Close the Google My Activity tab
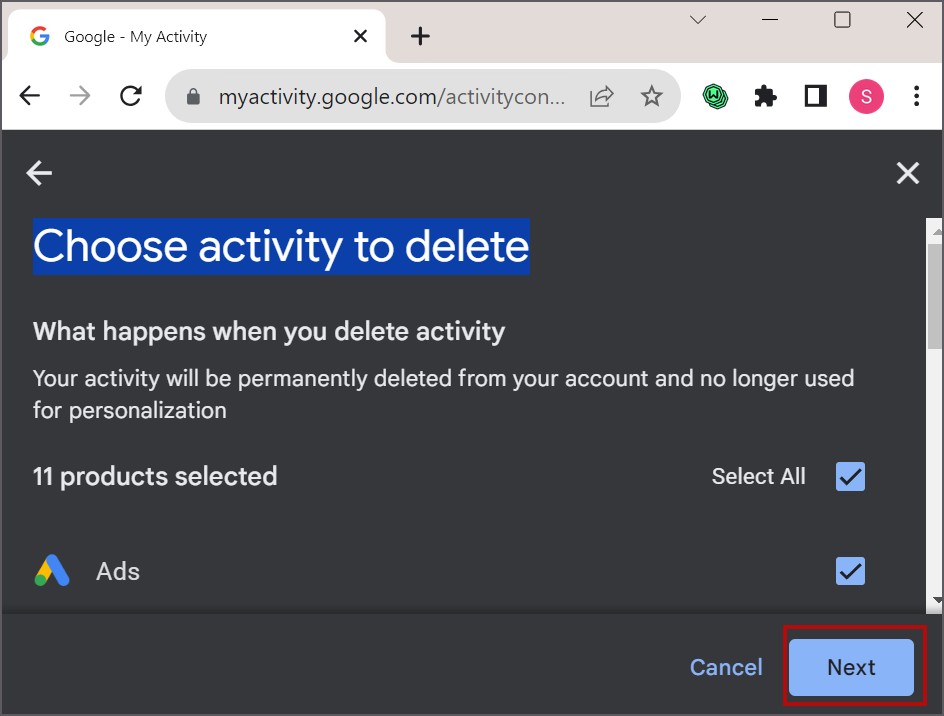Image resolution: width=944 pixels, height=716 pixels. pos(361,37)
